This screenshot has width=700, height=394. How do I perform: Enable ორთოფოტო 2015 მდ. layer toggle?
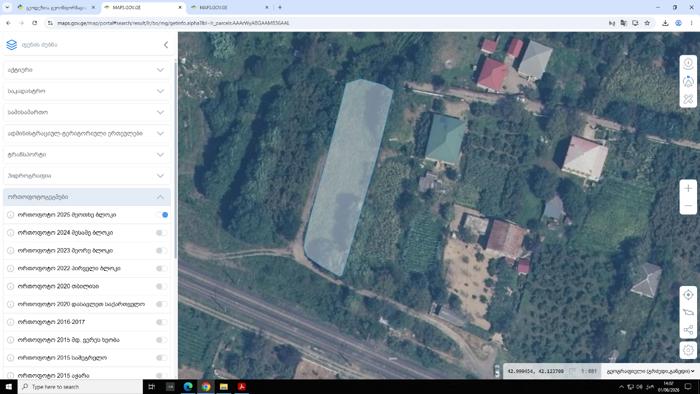click(162, 340)
